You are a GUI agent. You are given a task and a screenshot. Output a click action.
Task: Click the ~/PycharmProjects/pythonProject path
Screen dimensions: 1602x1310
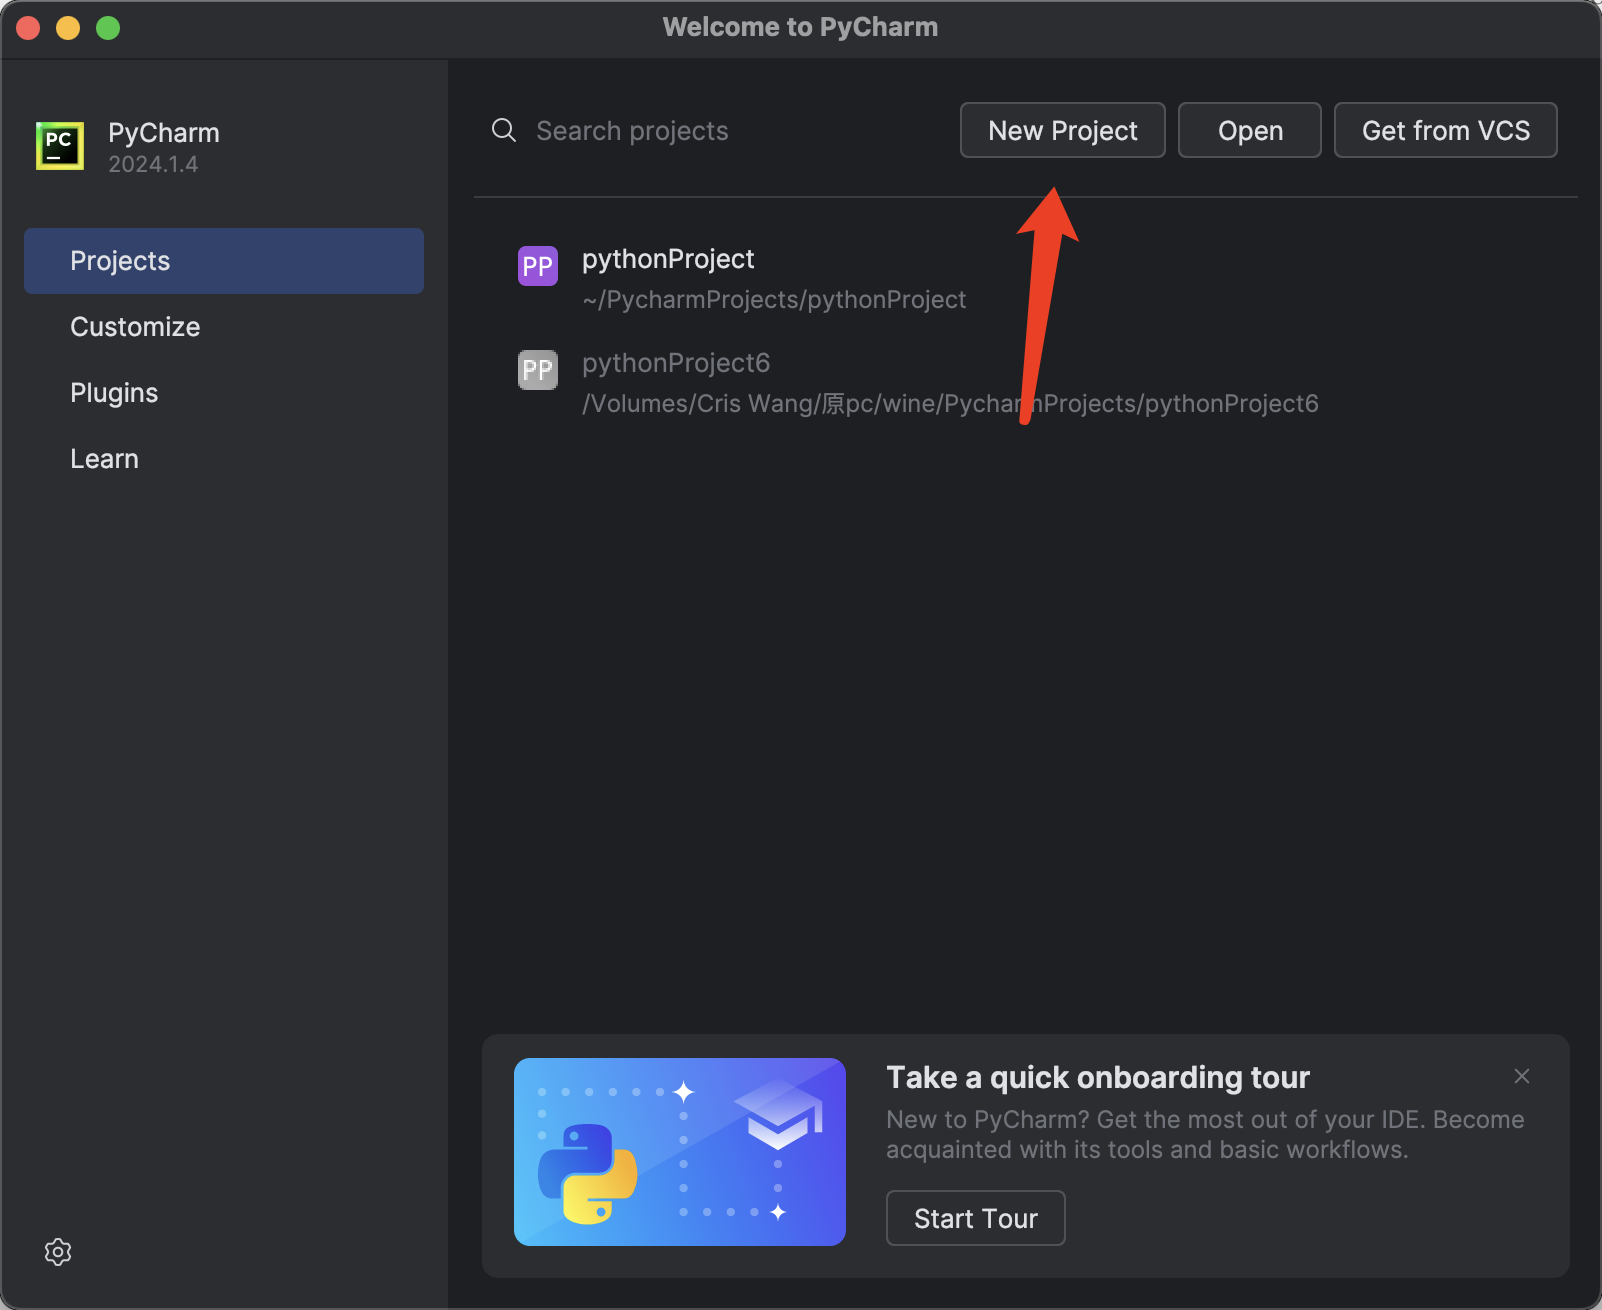774,300
